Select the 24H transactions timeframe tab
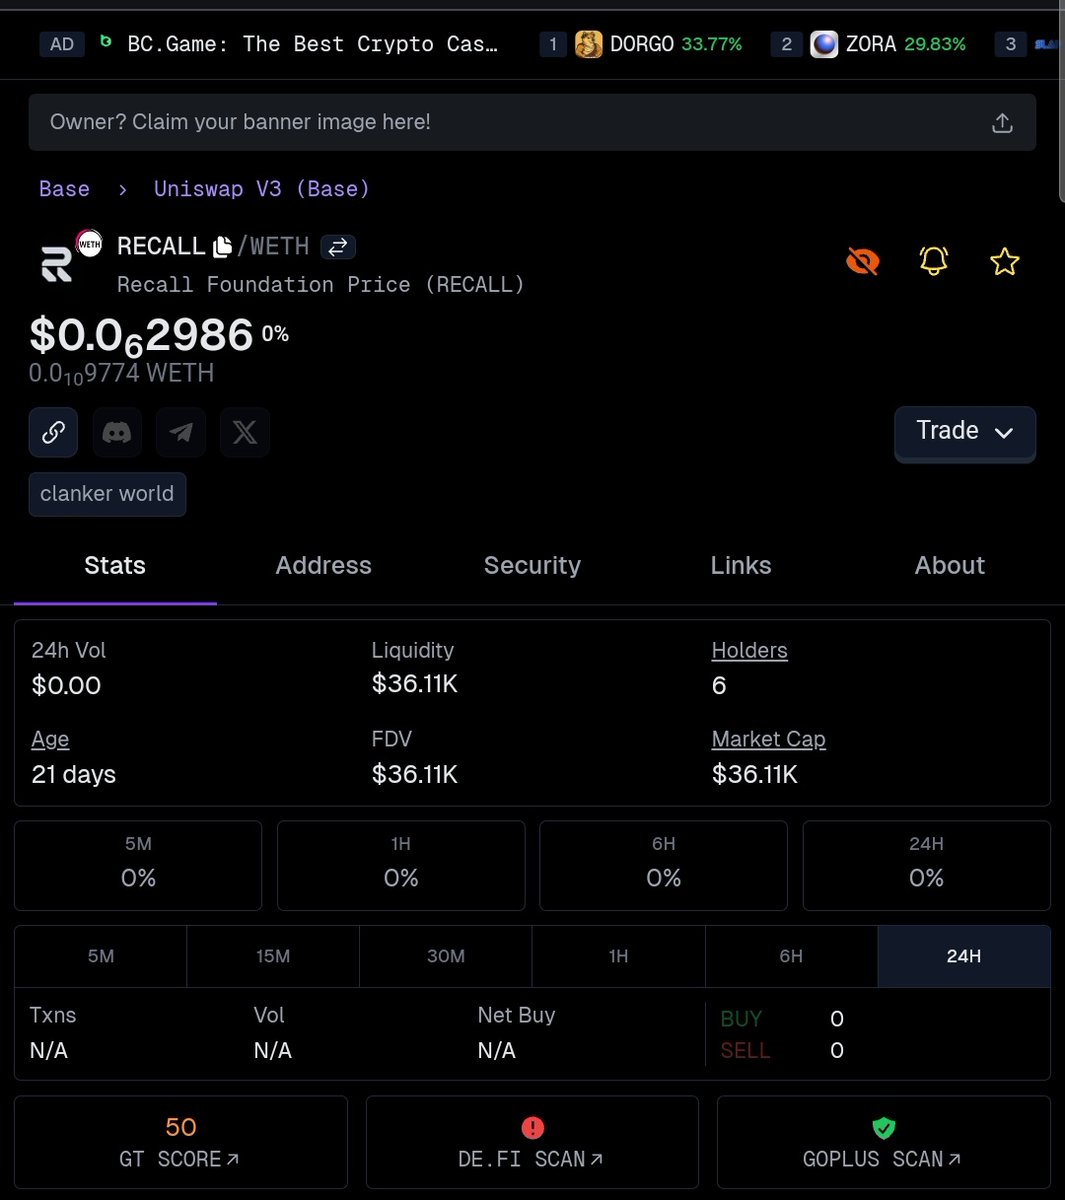The image size is (1065, 1200). coord(964,957)
